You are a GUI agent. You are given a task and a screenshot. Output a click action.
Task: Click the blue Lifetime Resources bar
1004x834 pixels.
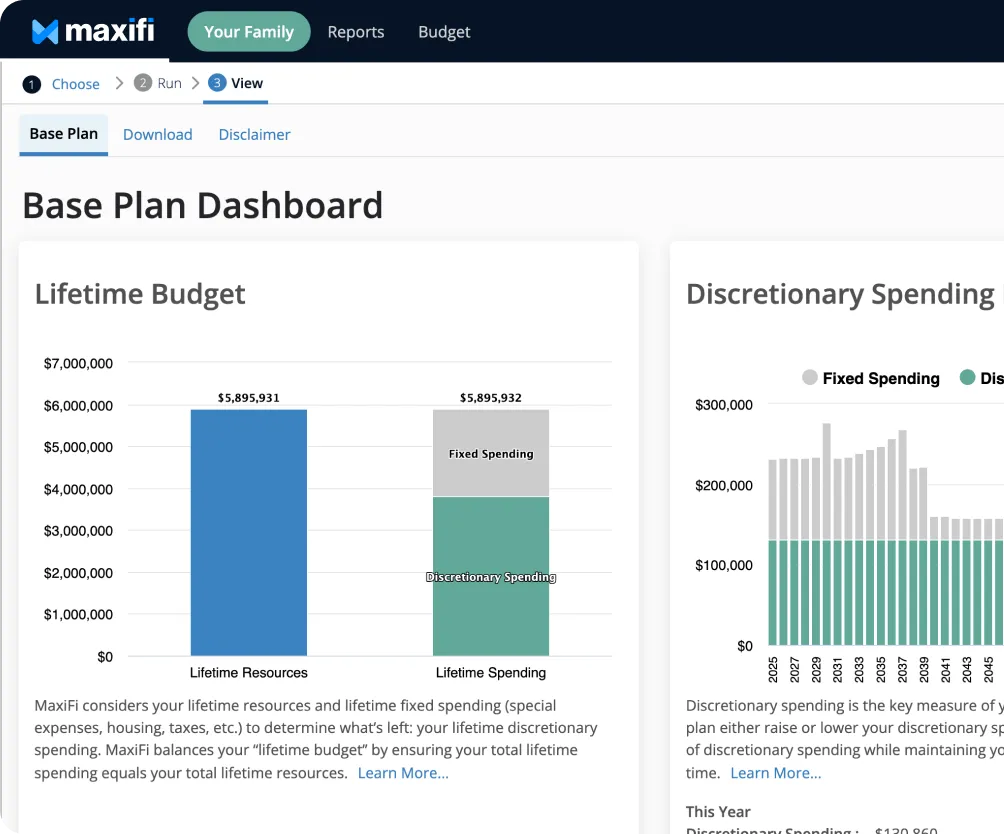[x=248, y=533]
